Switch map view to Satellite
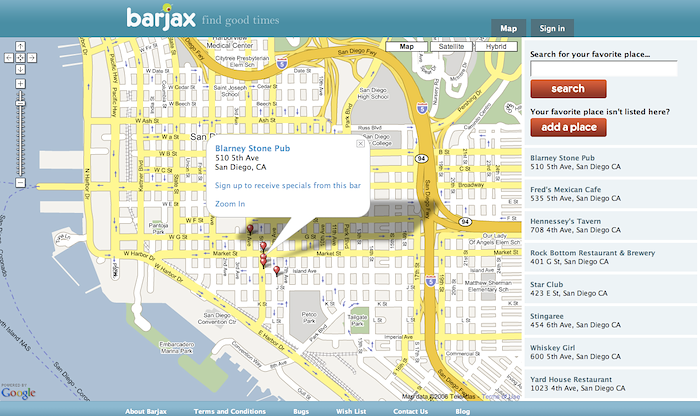This screenshot has width=700, height=416. click(451, 46)
